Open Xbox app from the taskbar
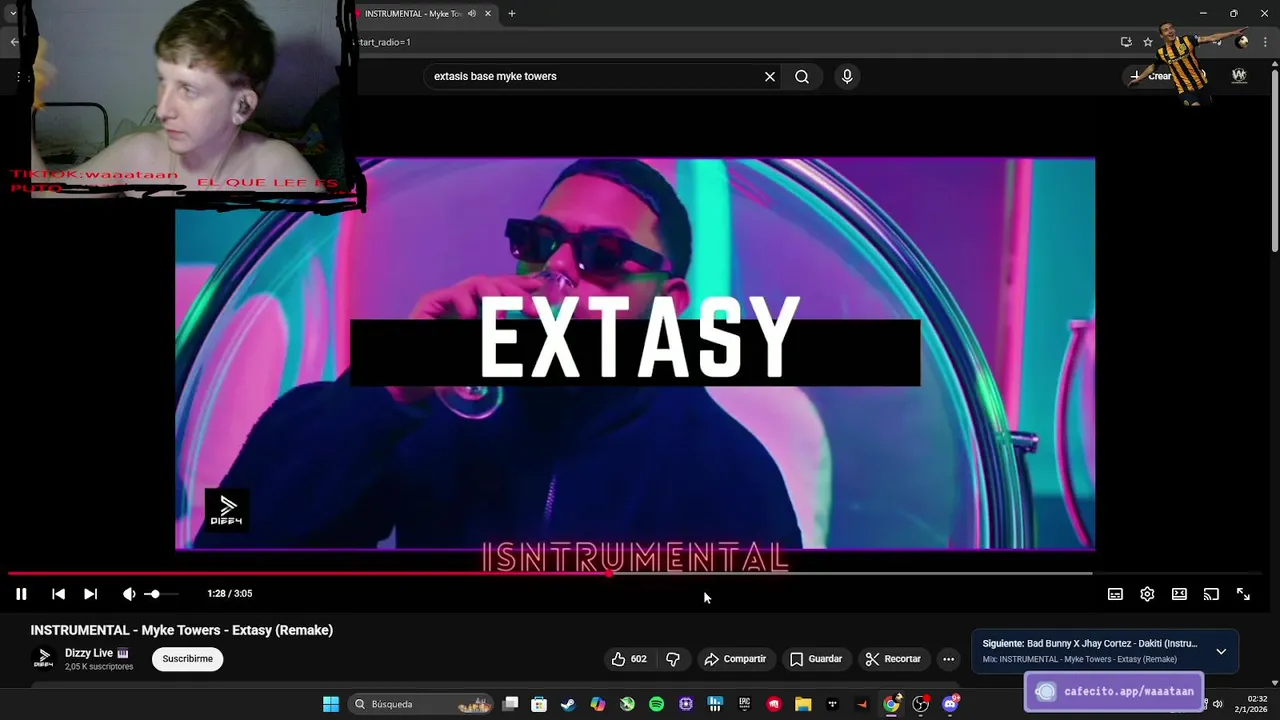Image resolution: width=1280 pixels, height=720 pixels. click(x=627, y=704)
